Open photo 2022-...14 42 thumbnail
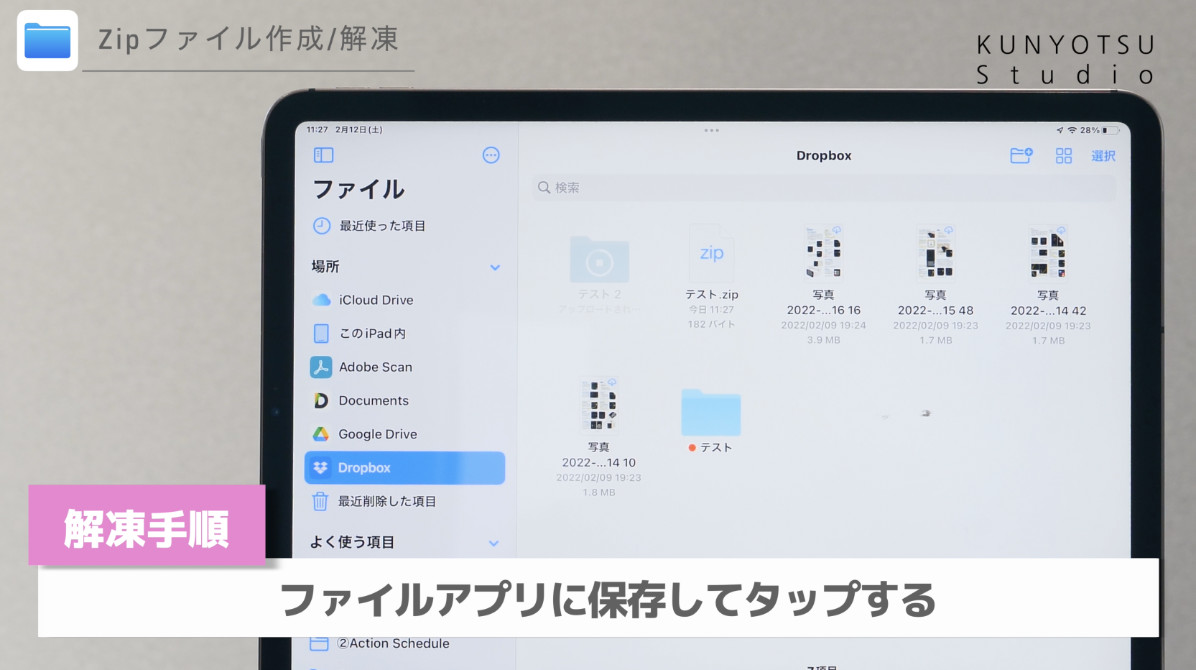This screenshot has width=1196, height=670. (x=1048, y=252)
